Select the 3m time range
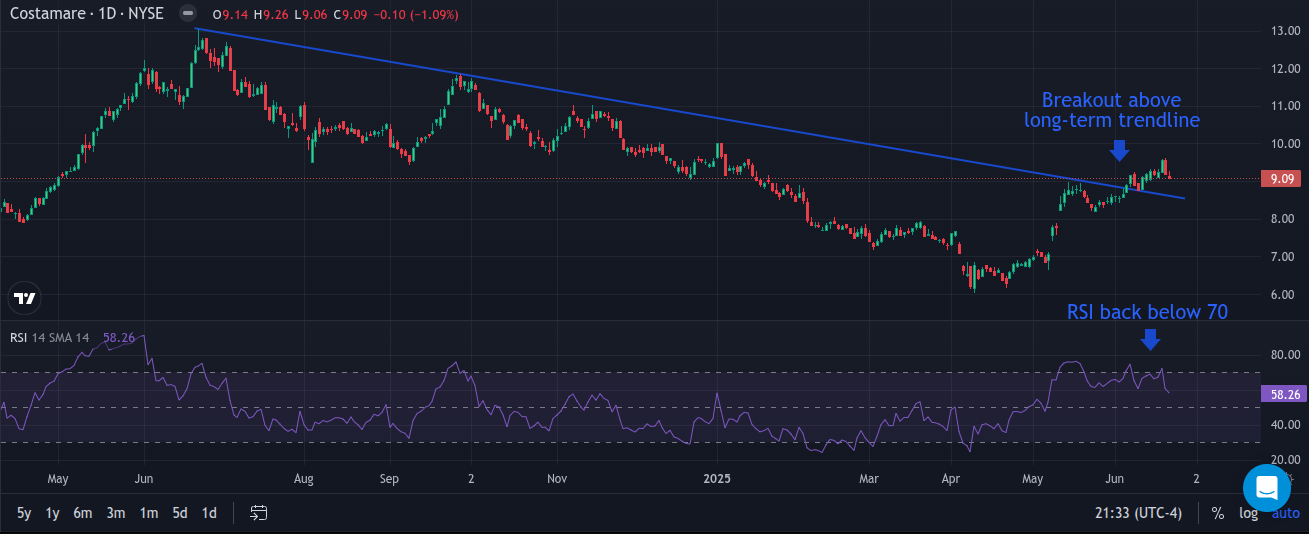 pos(116,513)
